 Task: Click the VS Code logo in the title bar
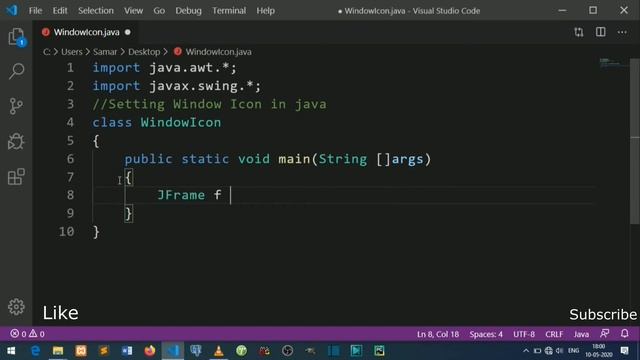point(12,10)
